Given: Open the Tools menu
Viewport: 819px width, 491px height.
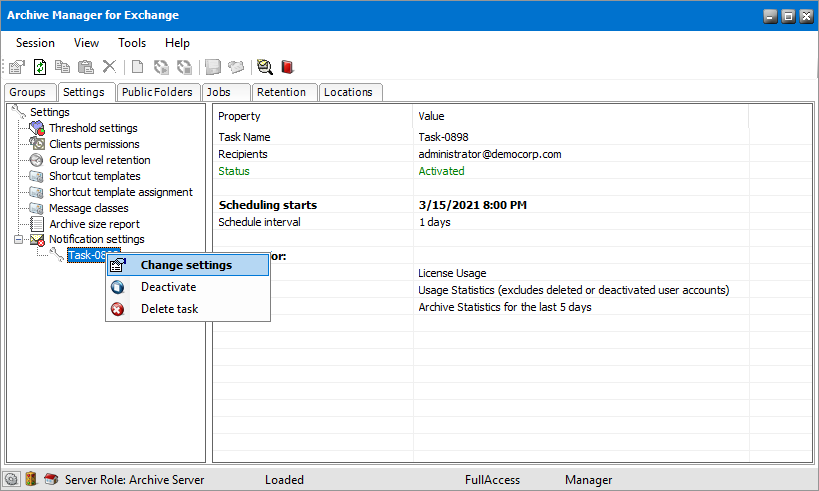Looking at the screenshot, I should pyautogui.click(x=132, y=43).
